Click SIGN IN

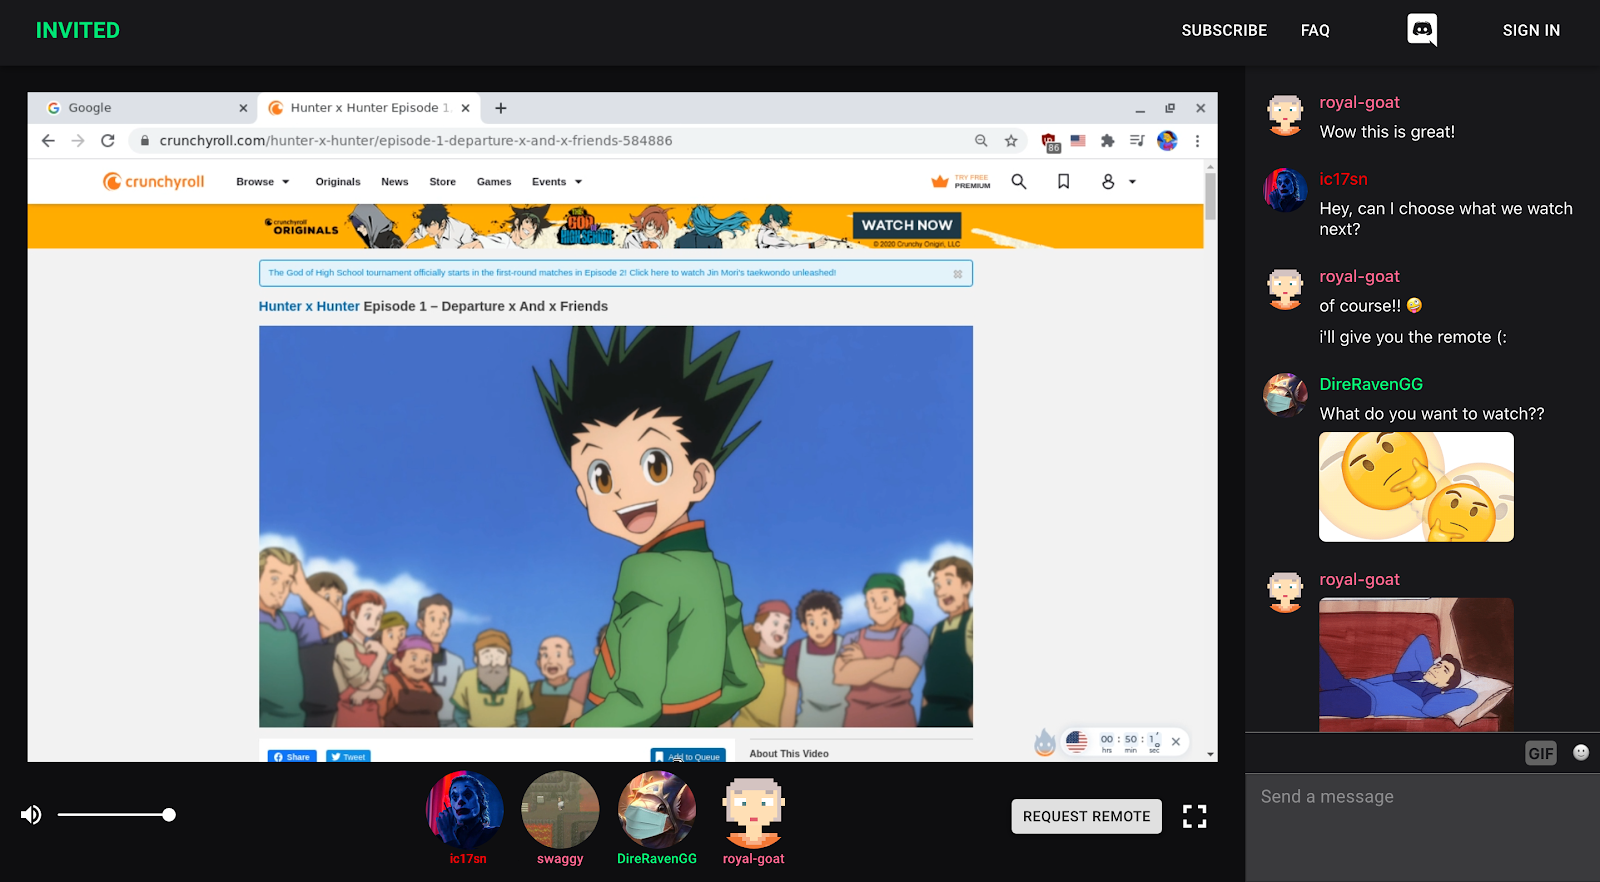(x=1531, y=30)
